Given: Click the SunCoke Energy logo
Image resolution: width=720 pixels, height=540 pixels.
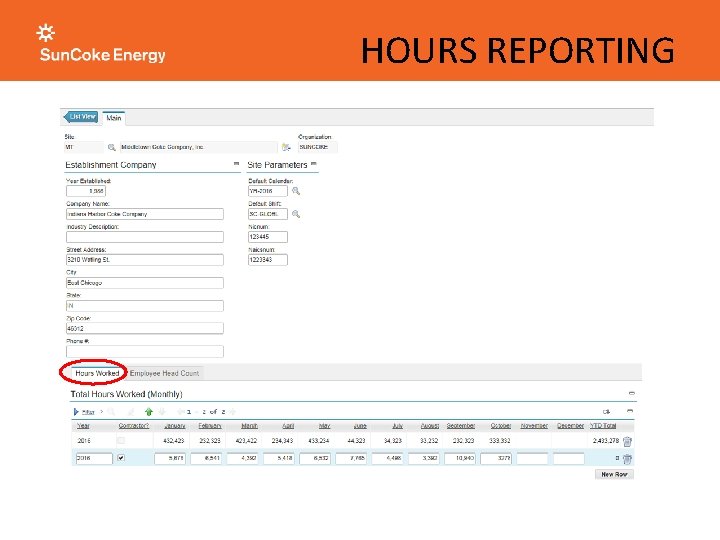Looking at the screenshot, I should (x=102, y=44).
